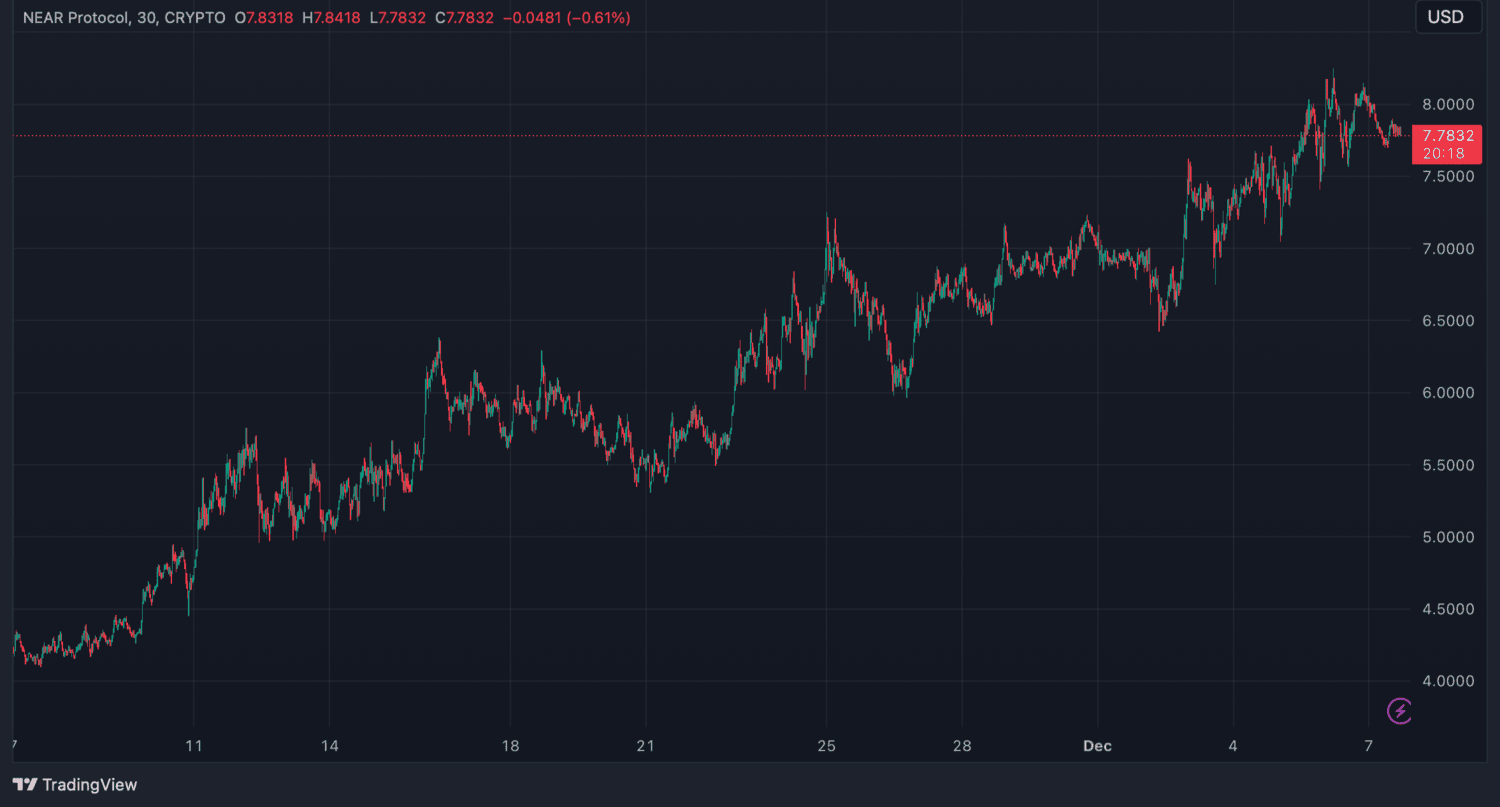Image resolution: width=1500 pixels, height=807 pixels.
Task: Click the 18 date on time axis
Action: pyautogui.click(x=510, y=746)
